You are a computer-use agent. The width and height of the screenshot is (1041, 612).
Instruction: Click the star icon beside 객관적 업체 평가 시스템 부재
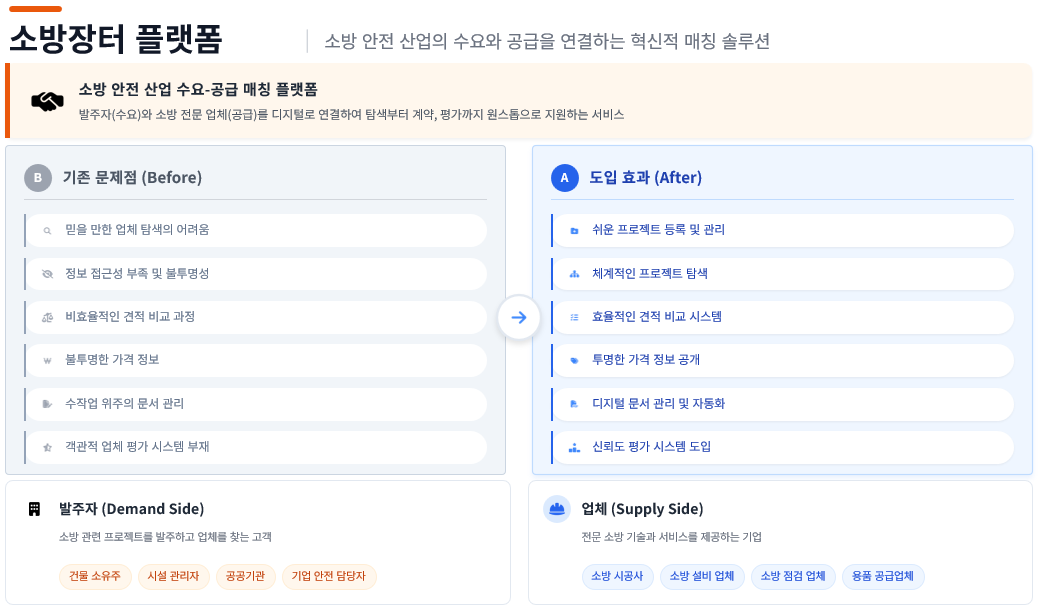click(x=47, y=447)
